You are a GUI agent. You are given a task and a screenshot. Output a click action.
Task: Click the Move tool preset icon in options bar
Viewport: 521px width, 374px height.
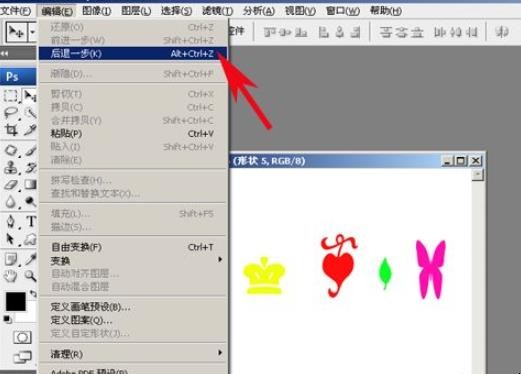click(x=16, y=32)
